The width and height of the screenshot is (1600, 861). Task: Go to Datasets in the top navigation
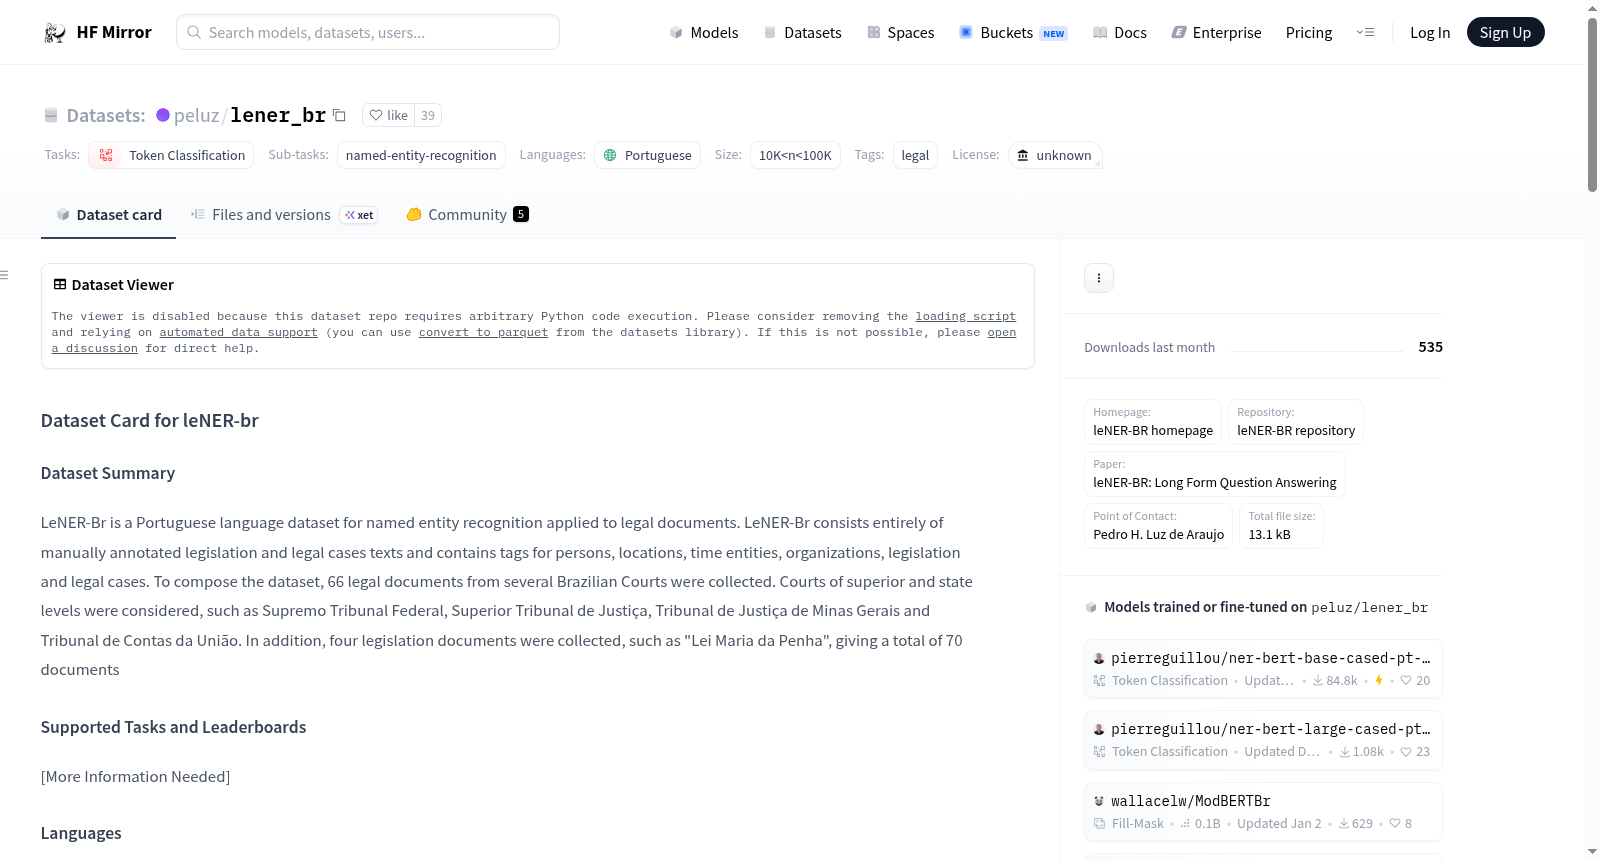coord(803,33)
